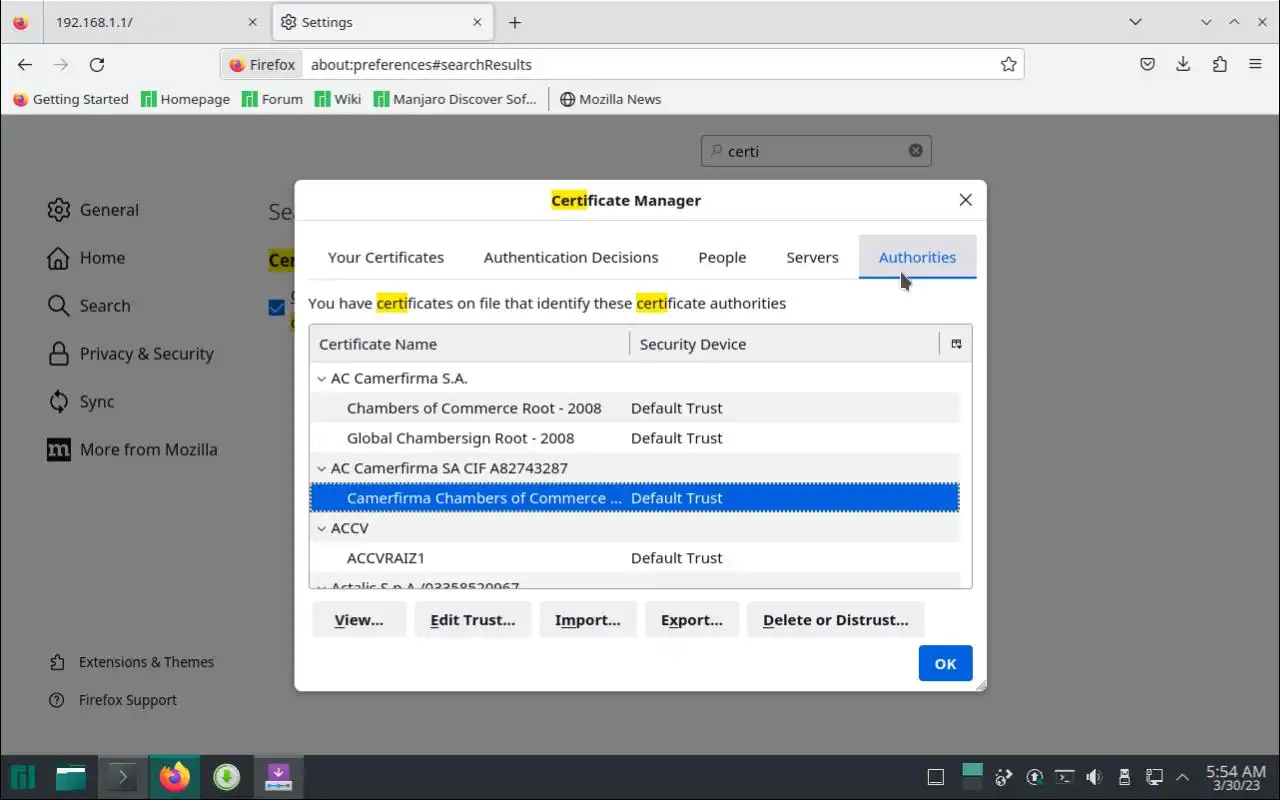
Task: Open the Firefox Support link
Action: coord(113,700)
